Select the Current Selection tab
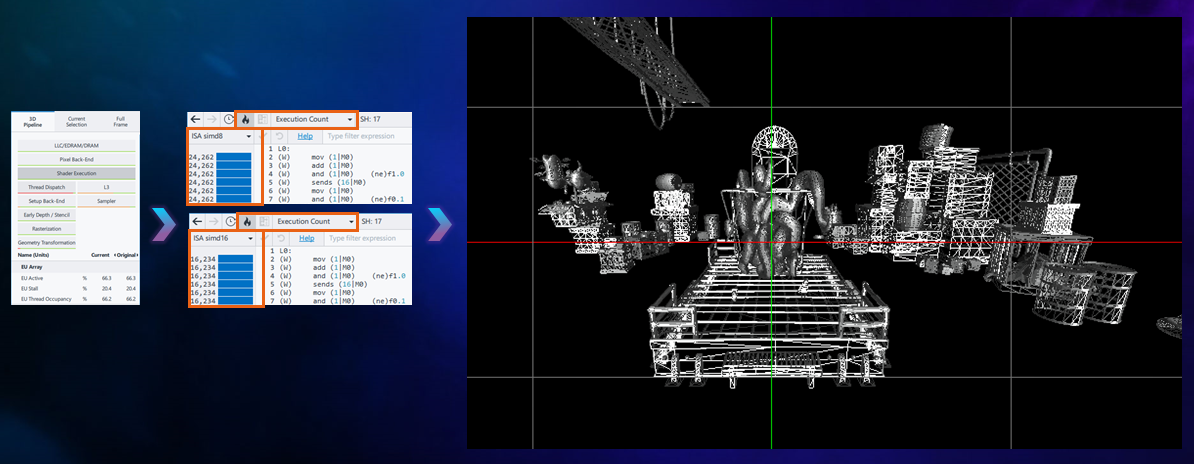Screen dimensions: 1194x464 pyautogui.click(x=76, y=121)
